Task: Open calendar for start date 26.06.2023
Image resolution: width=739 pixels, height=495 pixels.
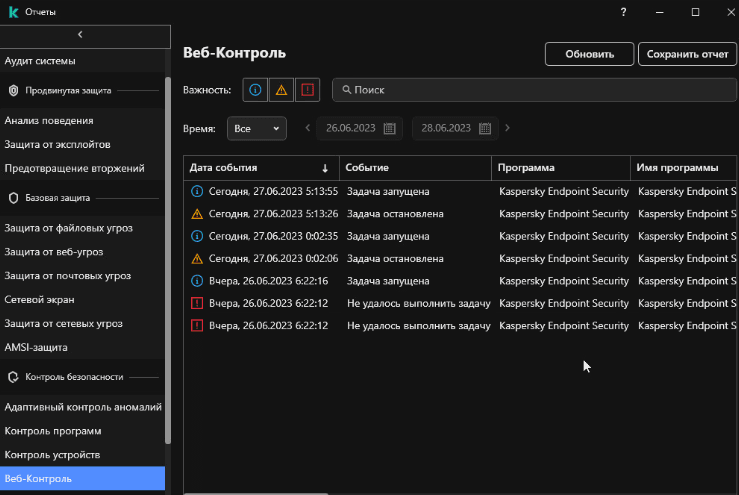Action: click(x=390, y=128)
